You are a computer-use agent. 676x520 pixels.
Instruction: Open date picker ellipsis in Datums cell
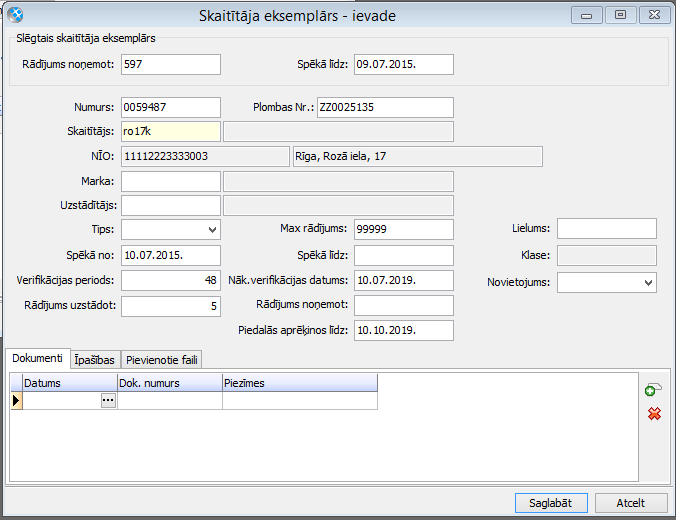coord(108,400)
